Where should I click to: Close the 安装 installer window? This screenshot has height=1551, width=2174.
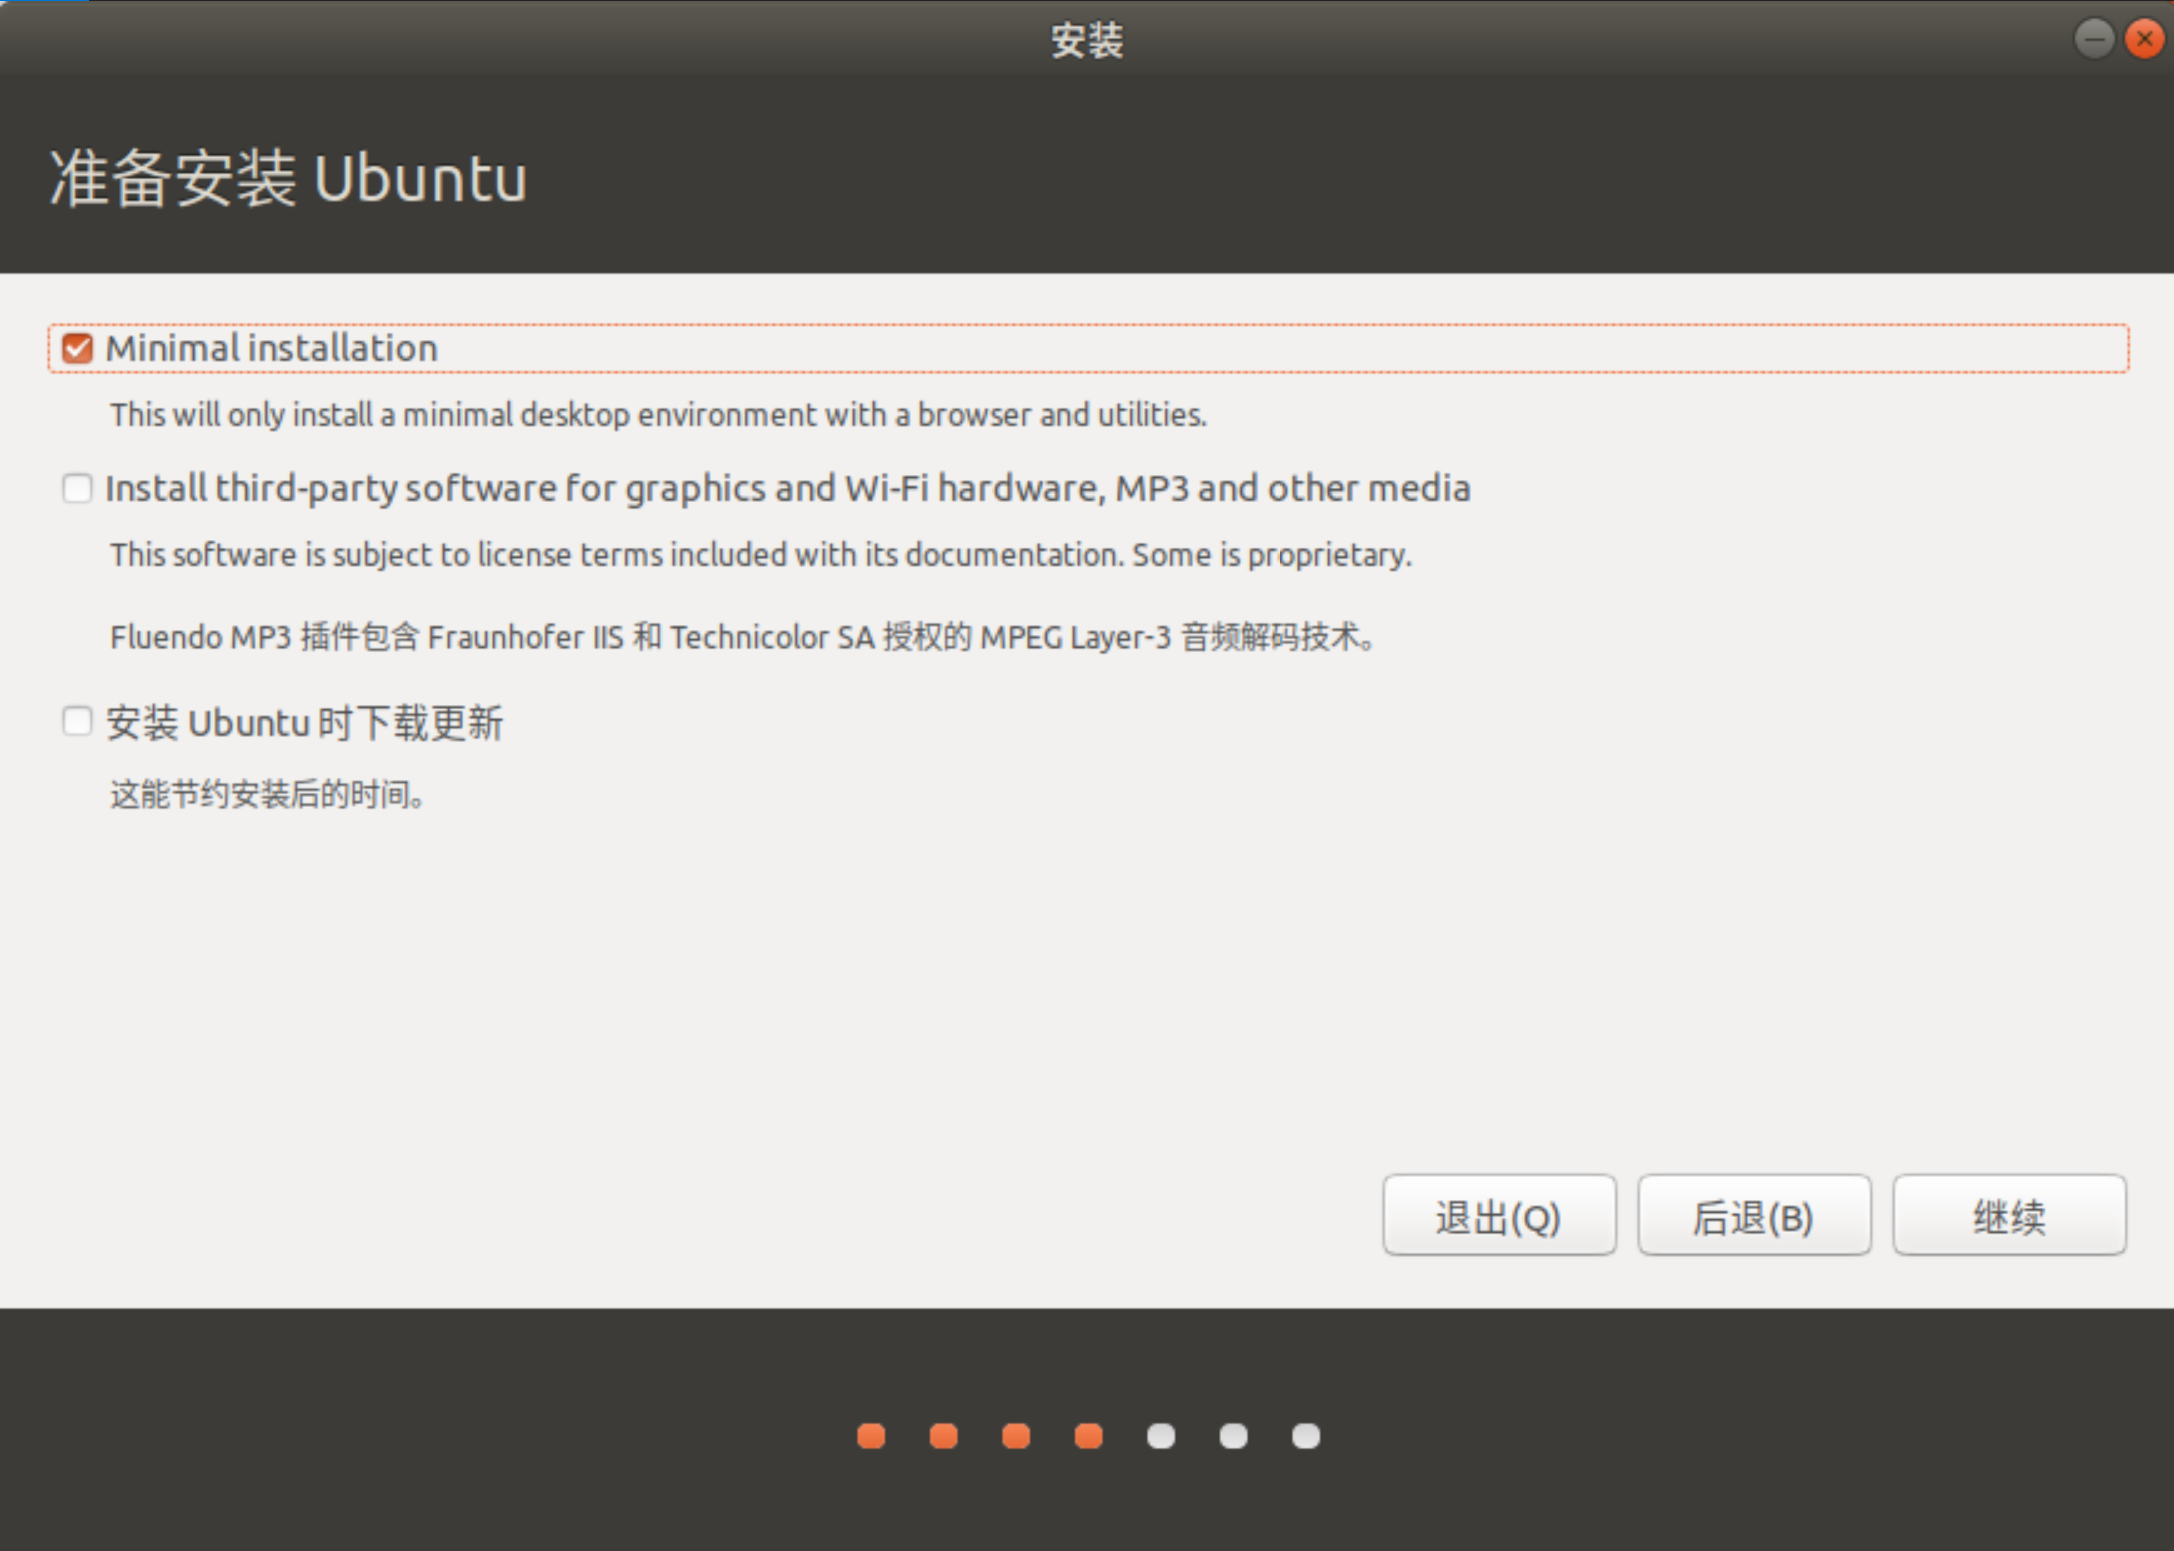coord(2144,39)
